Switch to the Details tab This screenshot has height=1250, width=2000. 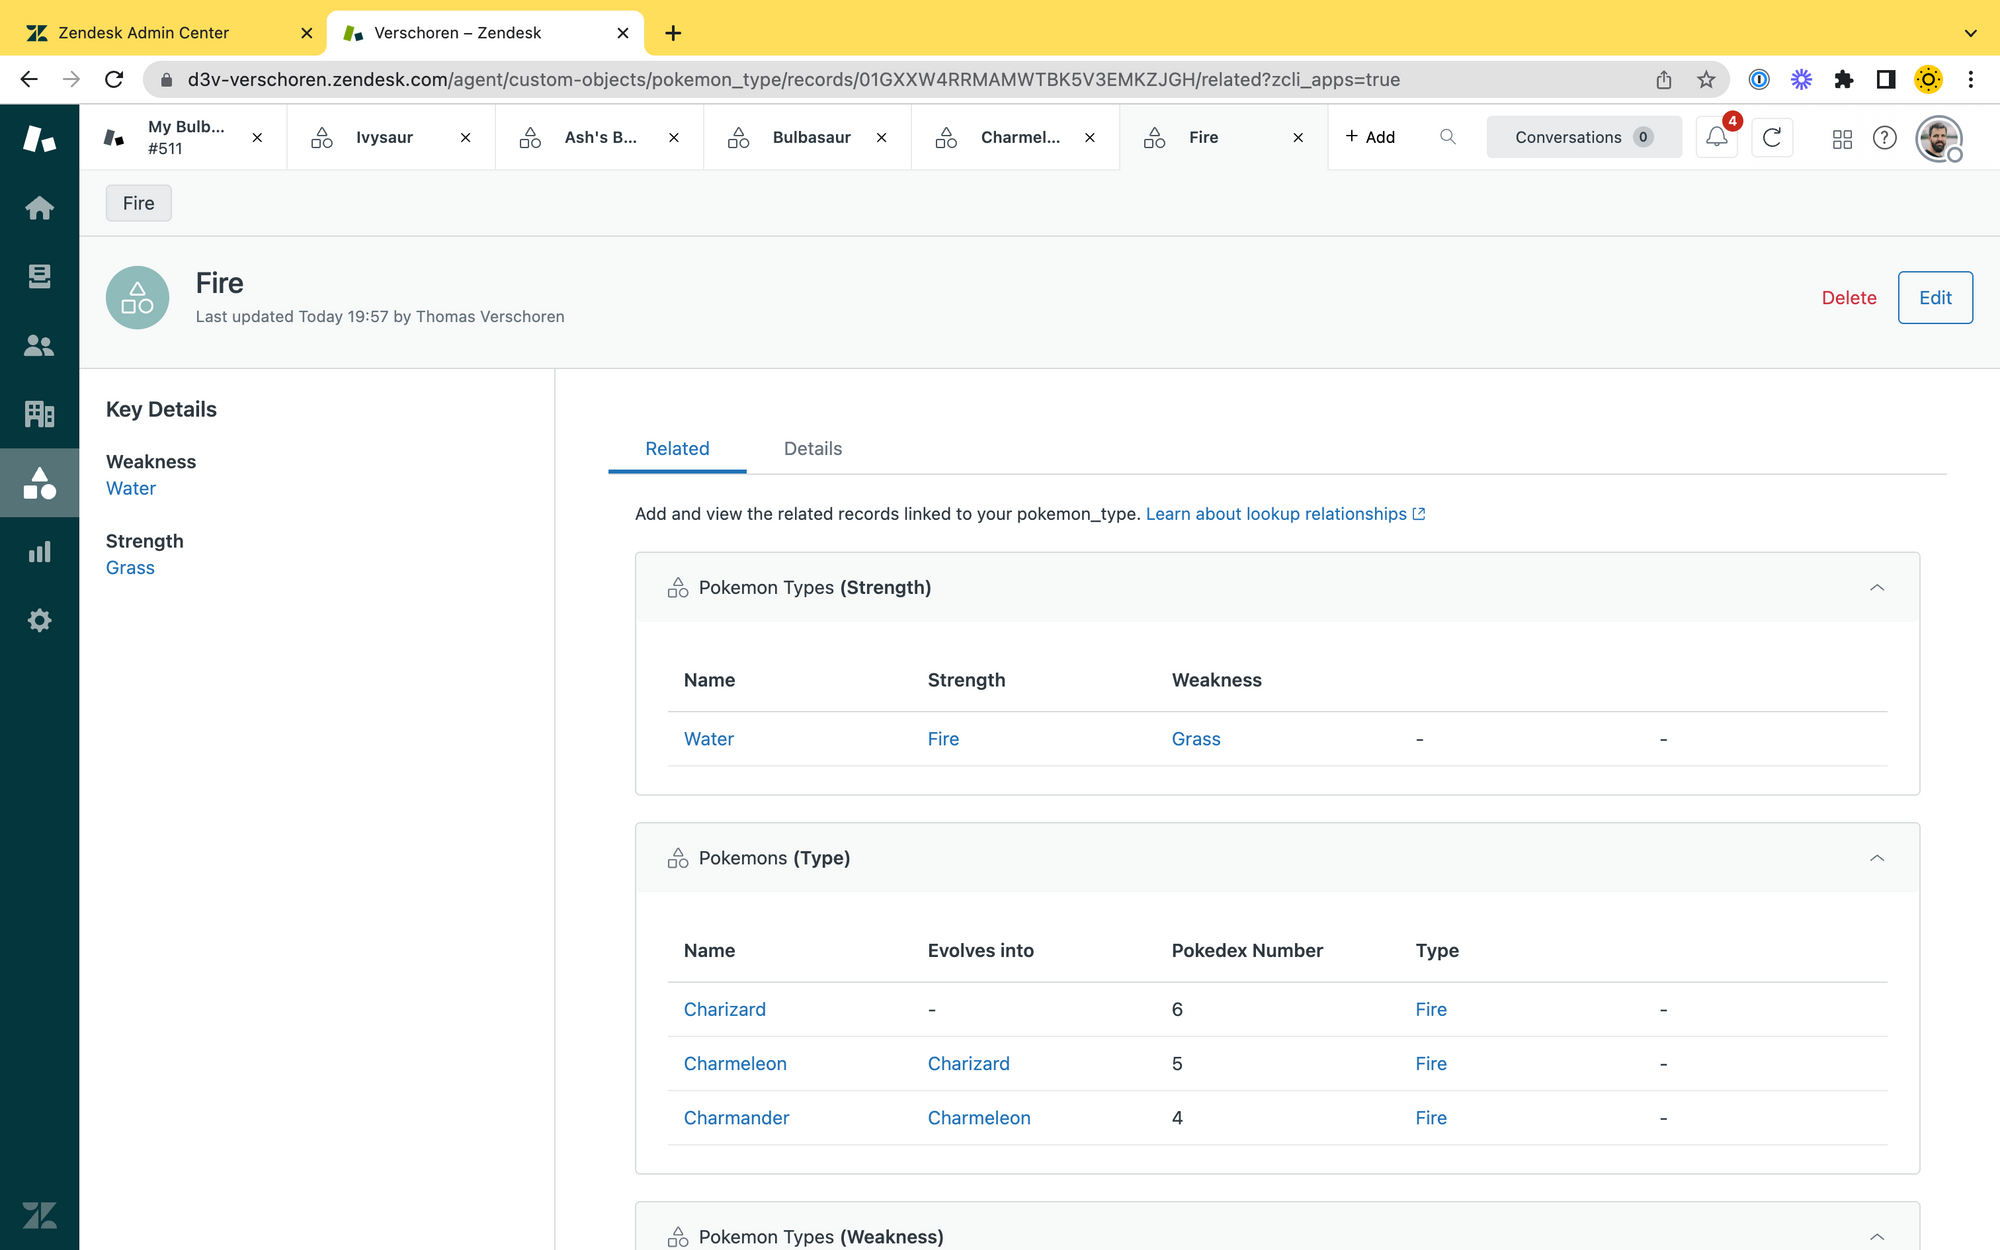point(812,449)
